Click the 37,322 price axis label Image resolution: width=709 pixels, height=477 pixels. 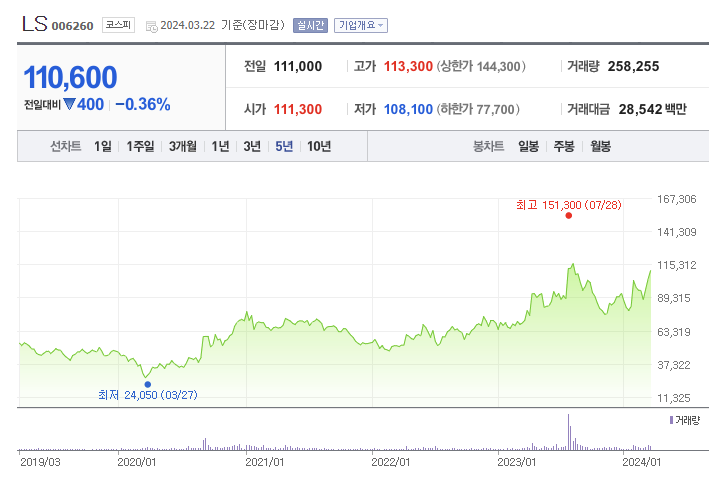coord(674,365)
